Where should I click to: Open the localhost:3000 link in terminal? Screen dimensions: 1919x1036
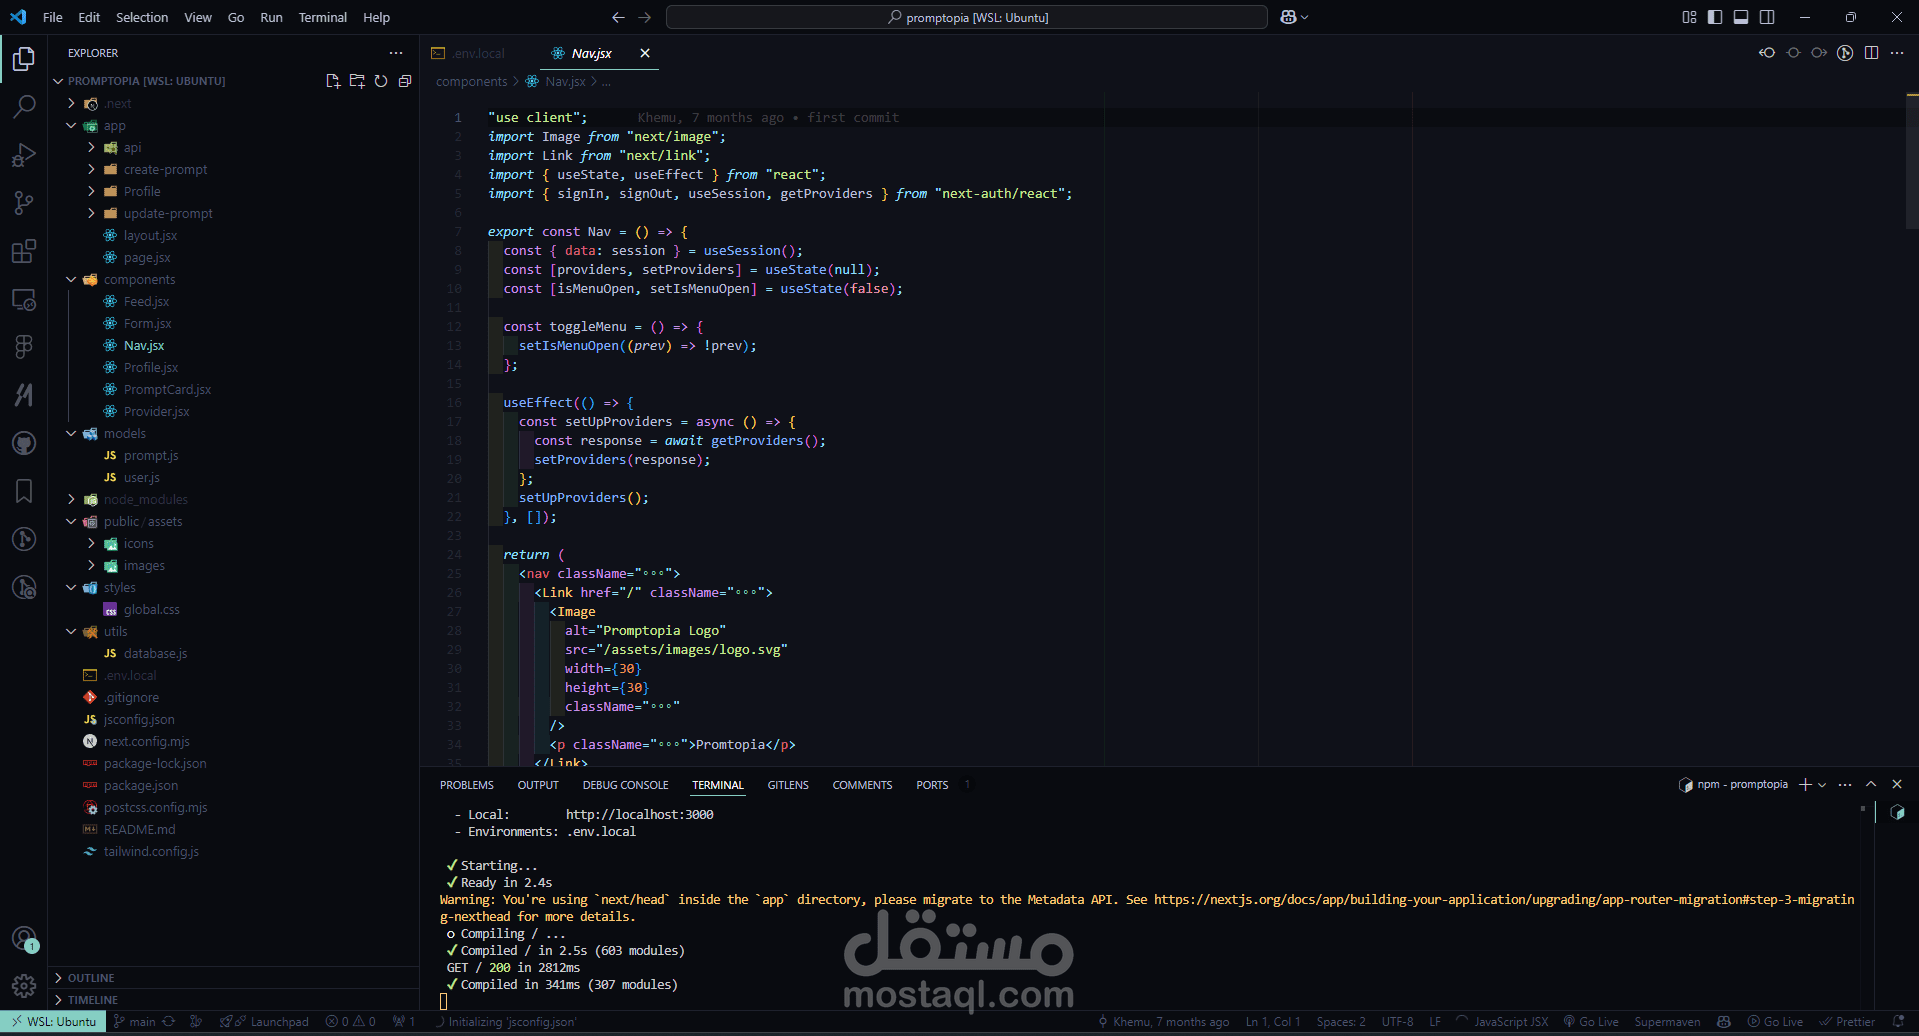[x=640, y=814]
